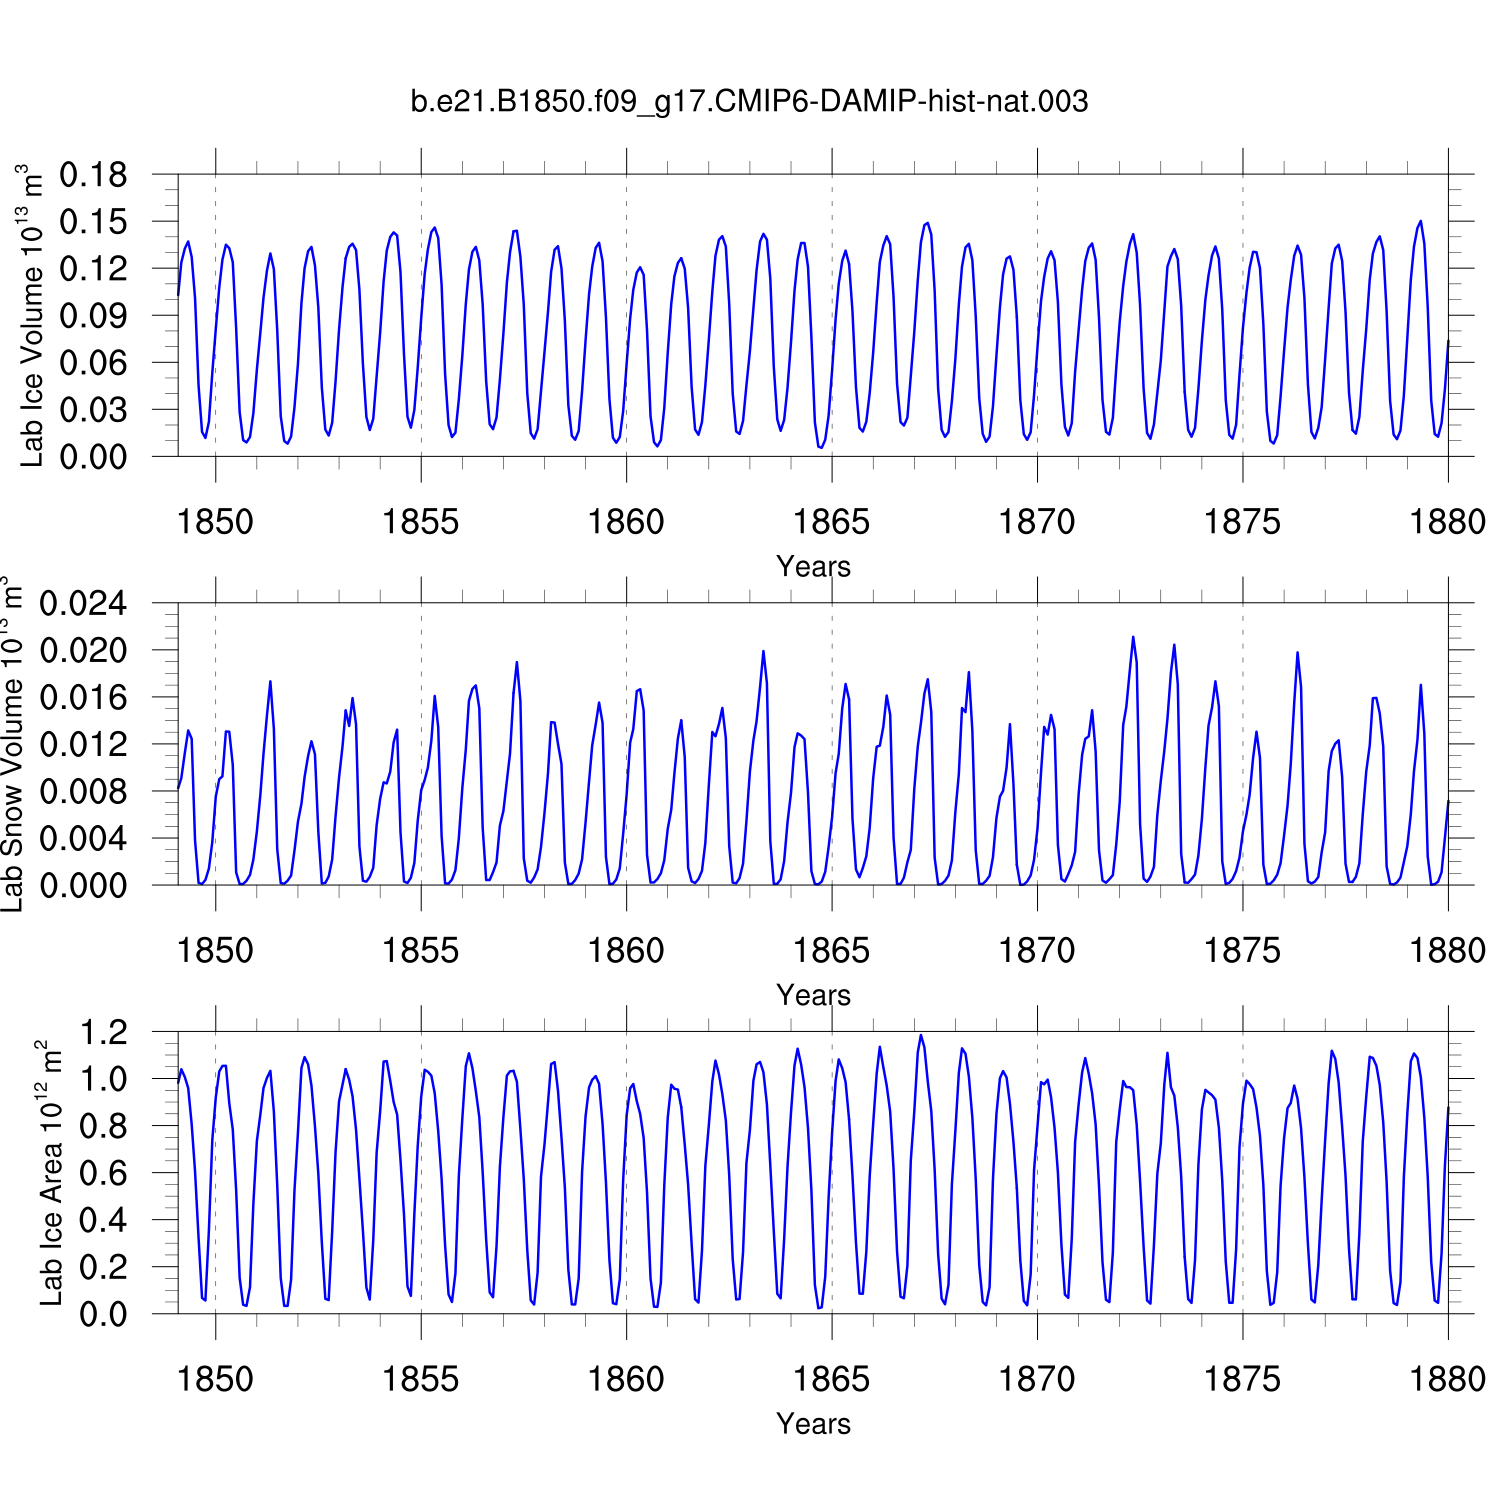1500x1500 pixels.
Task: Click the 1.2 value on ice area axis
Action: [104, 1032]
